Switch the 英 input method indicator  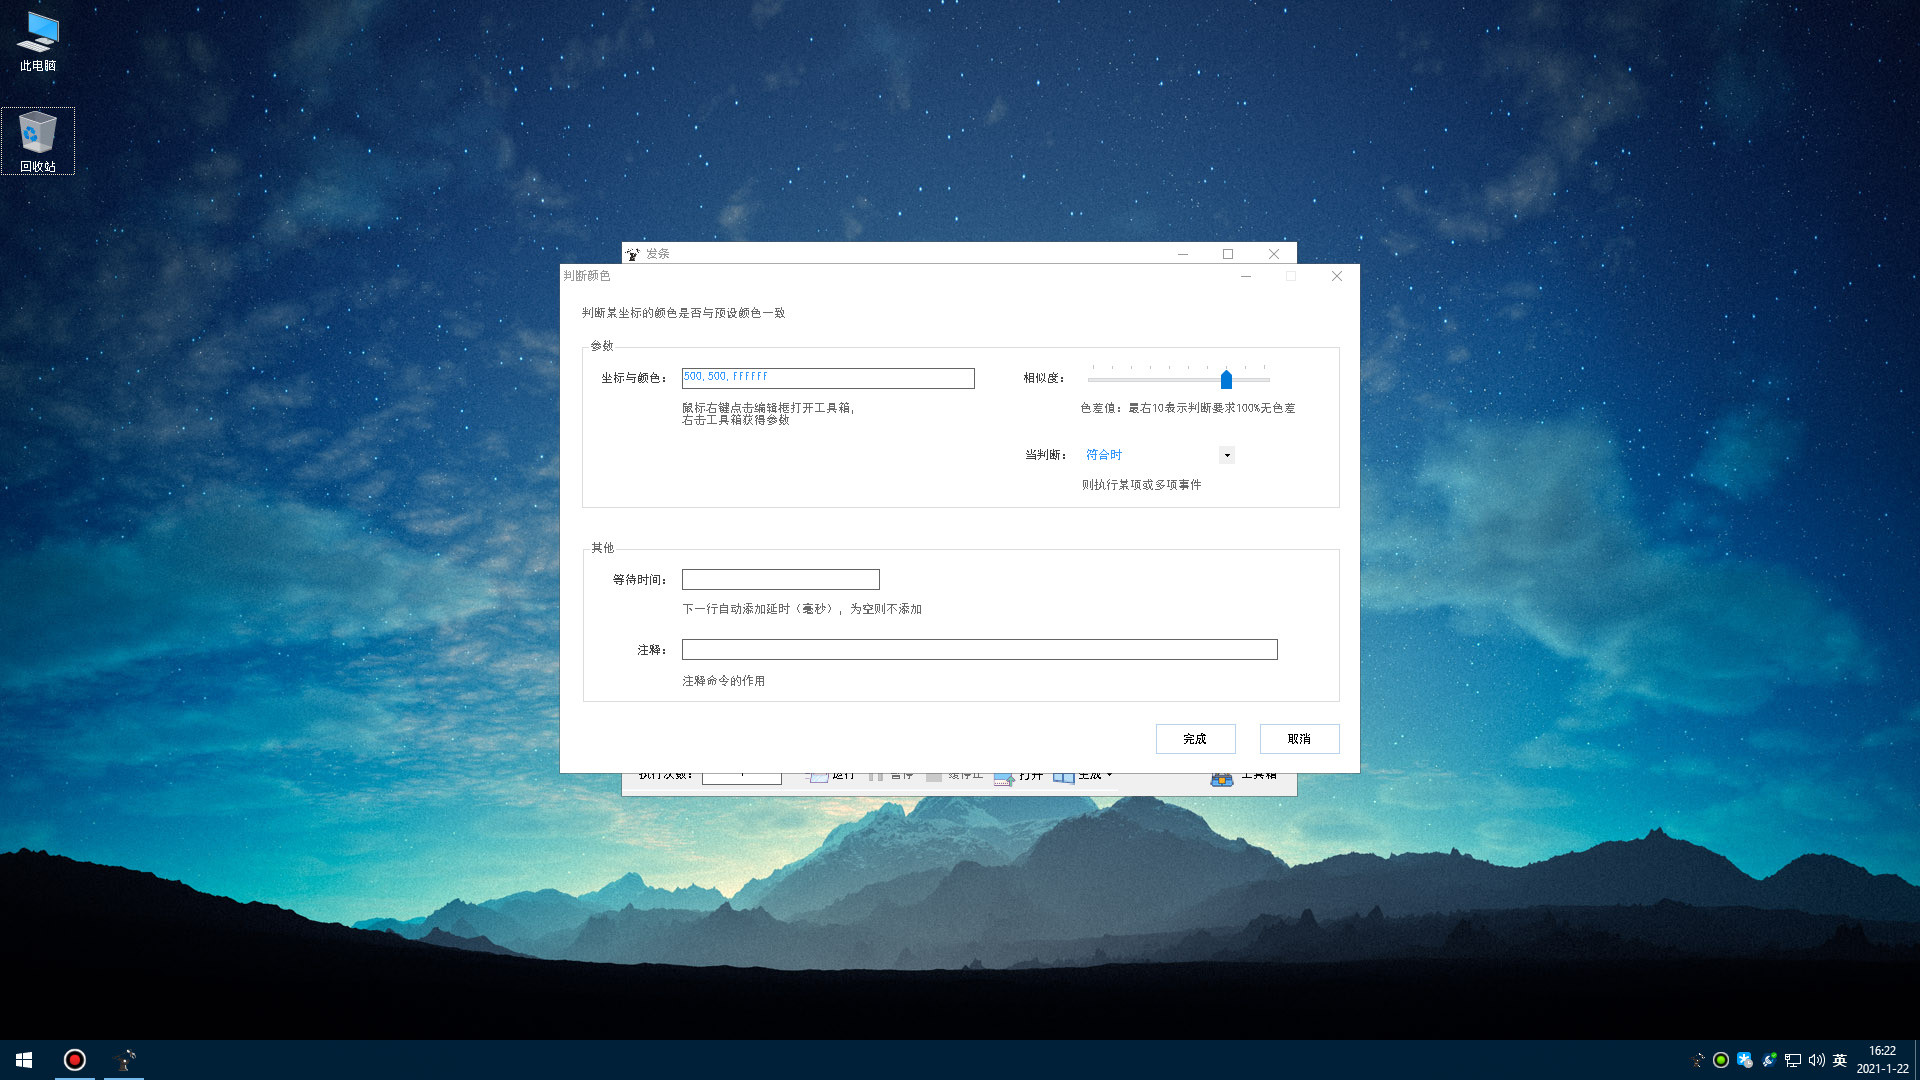(x=1840, y=1060)
